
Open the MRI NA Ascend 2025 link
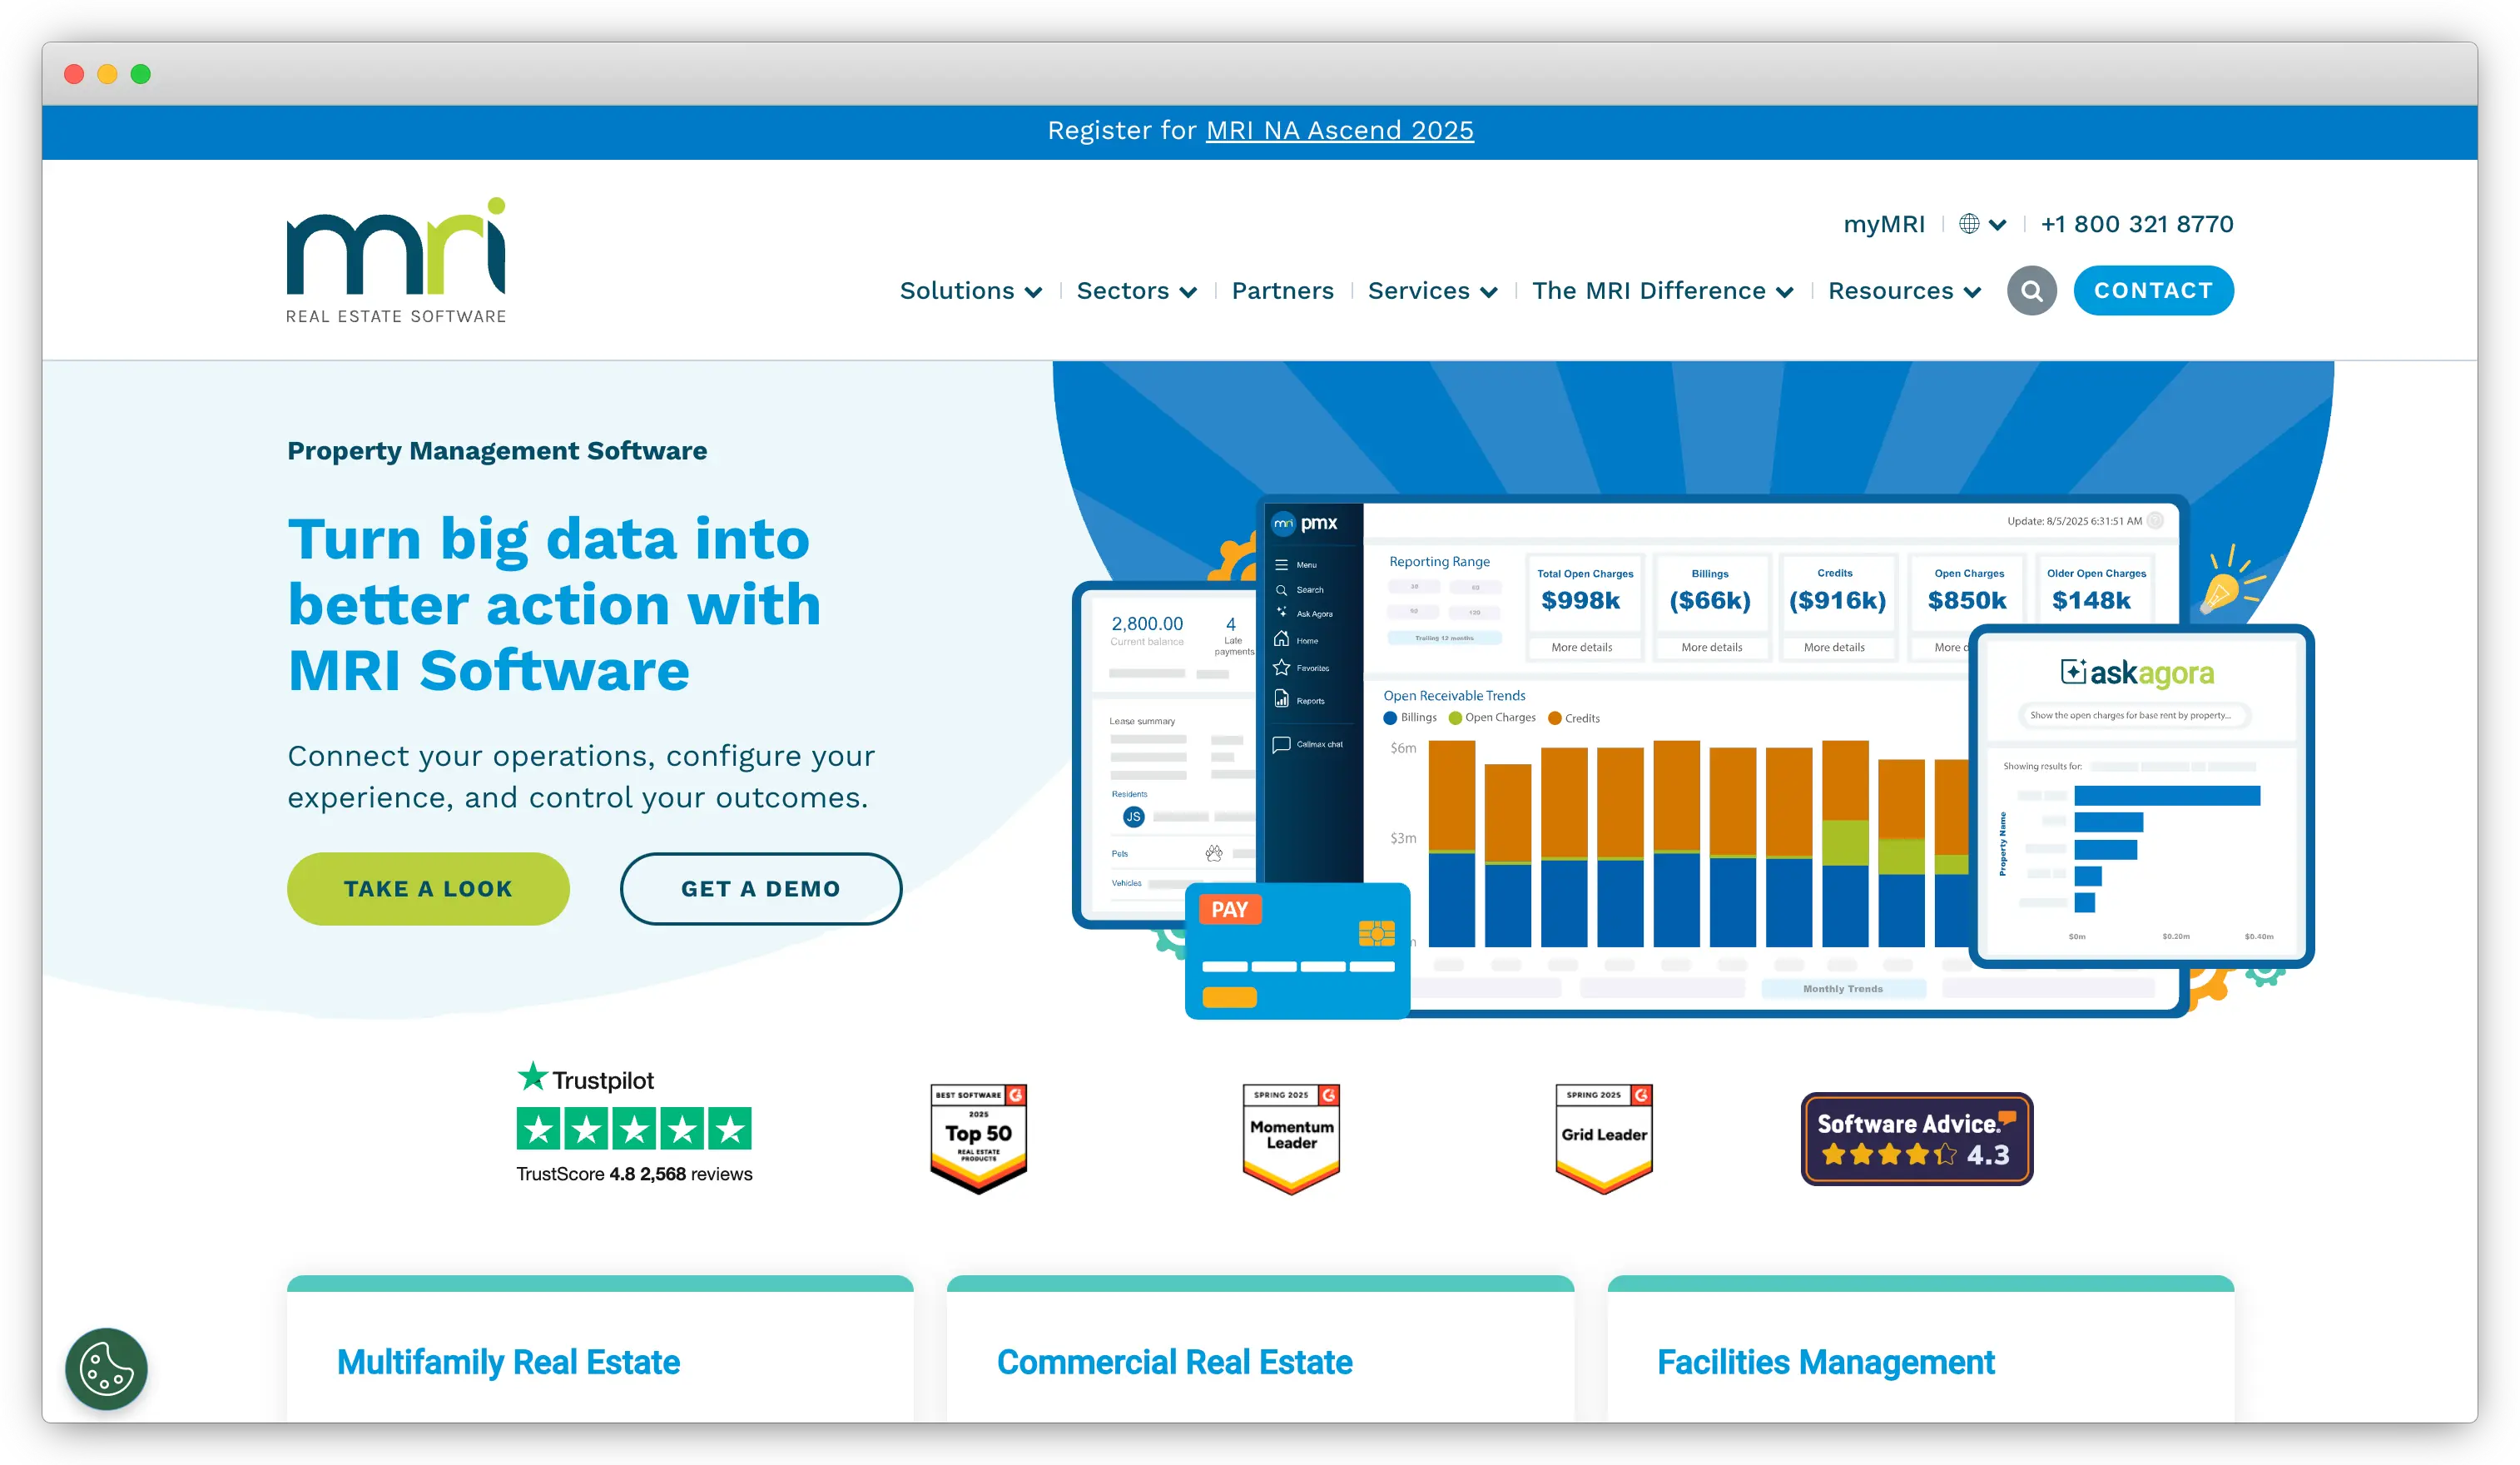[x=1339, y=131]
